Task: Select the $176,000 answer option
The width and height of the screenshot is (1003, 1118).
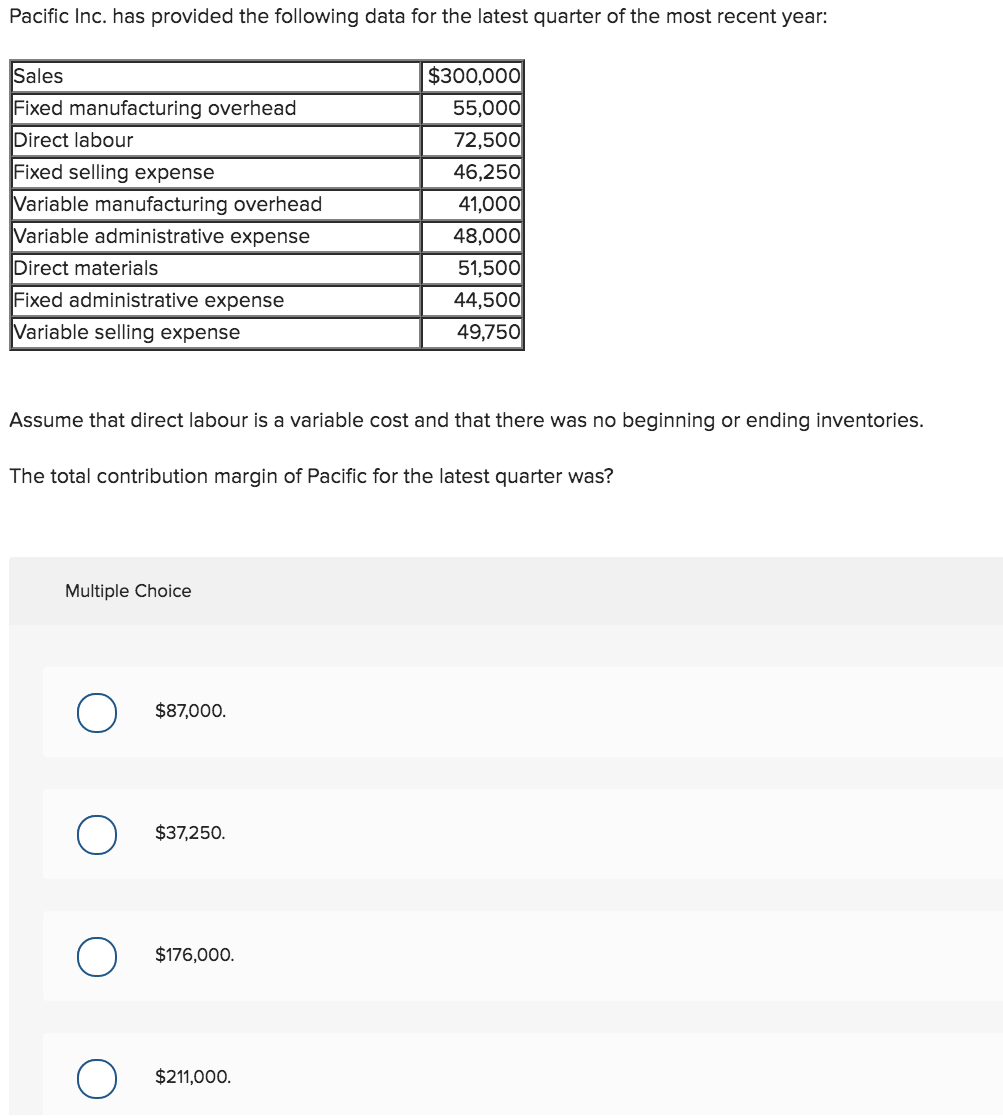Action: click(x=96, y=956)
